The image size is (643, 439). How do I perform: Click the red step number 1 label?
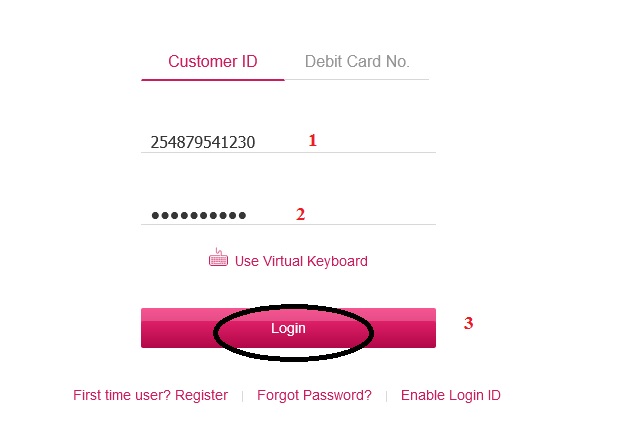(312, 141)
